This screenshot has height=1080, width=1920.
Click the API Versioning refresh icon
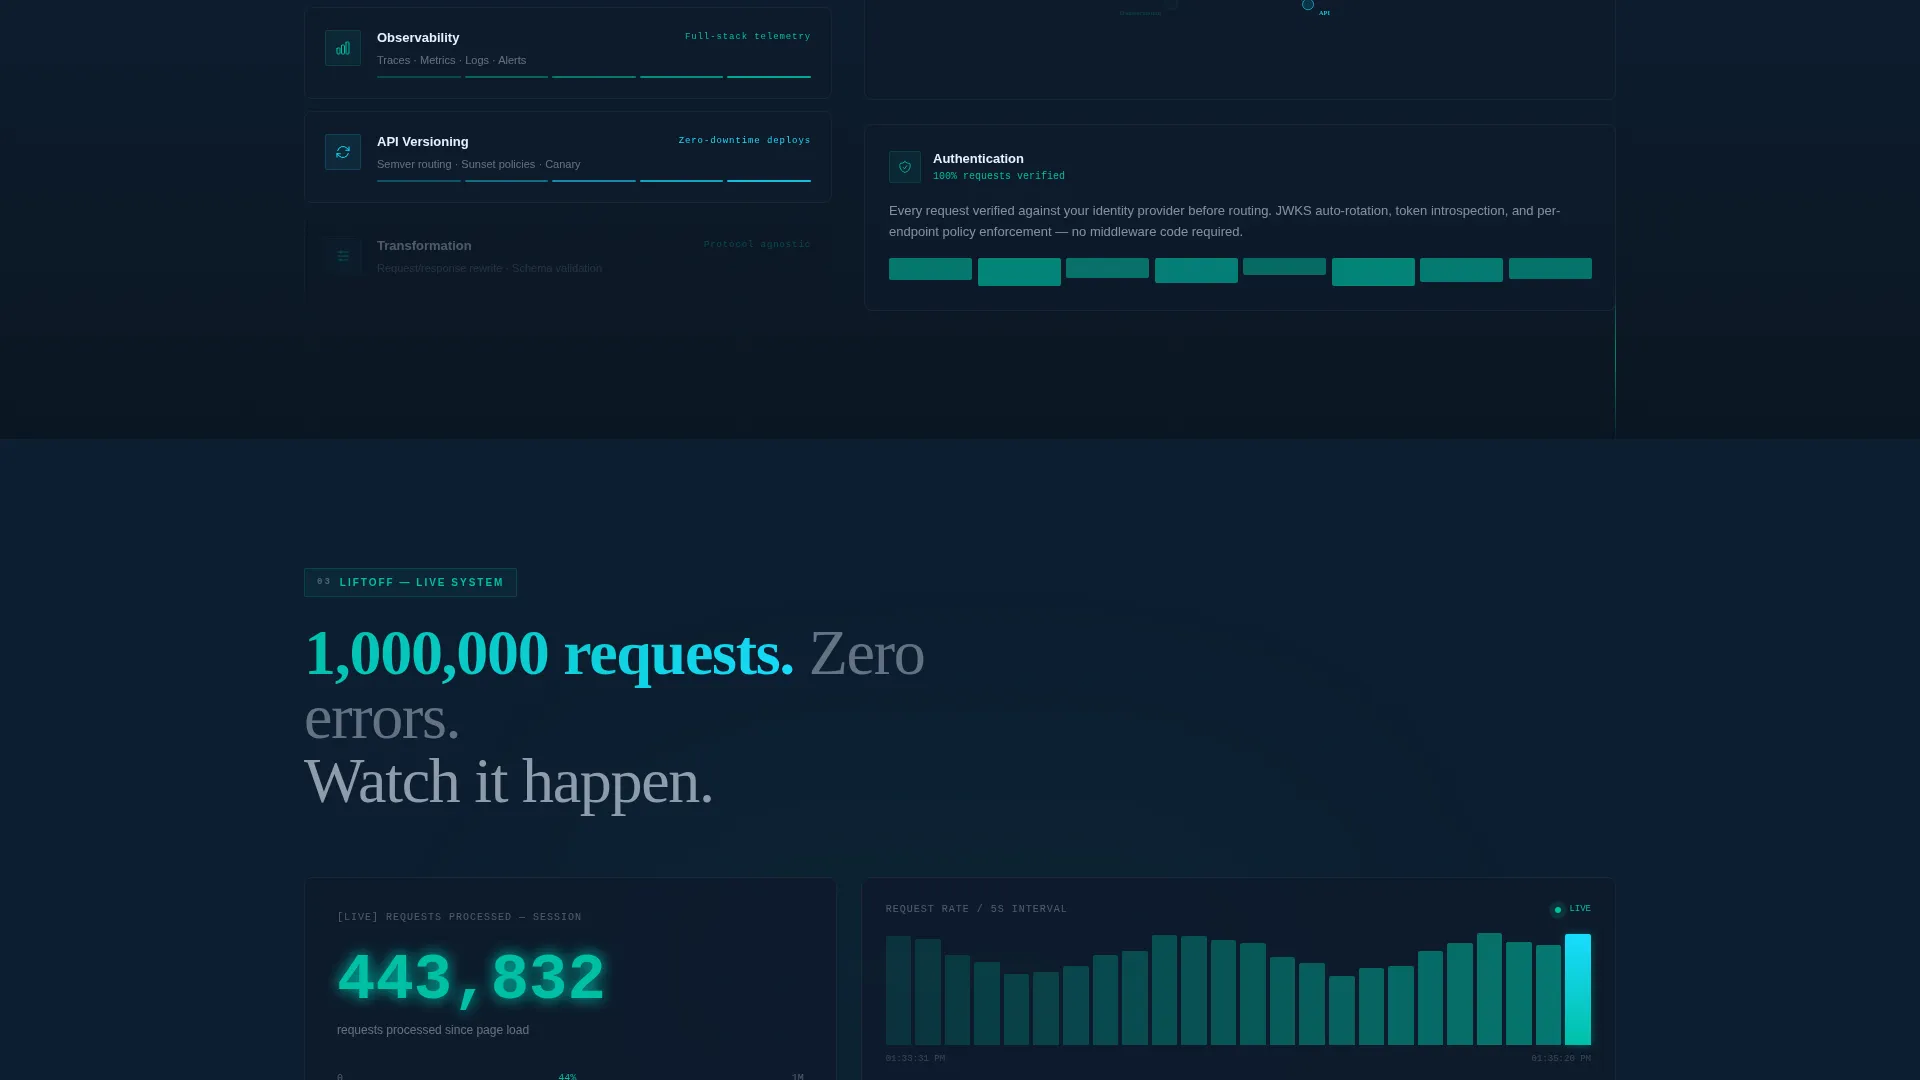(x=343, y=152)
